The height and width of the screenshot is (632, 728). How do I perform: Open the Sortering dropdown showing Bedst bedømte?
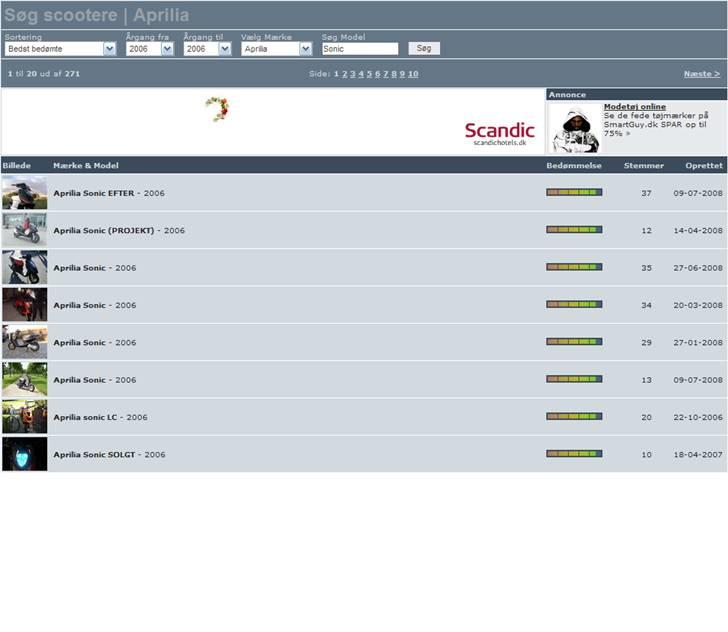(x=60, y=48)
